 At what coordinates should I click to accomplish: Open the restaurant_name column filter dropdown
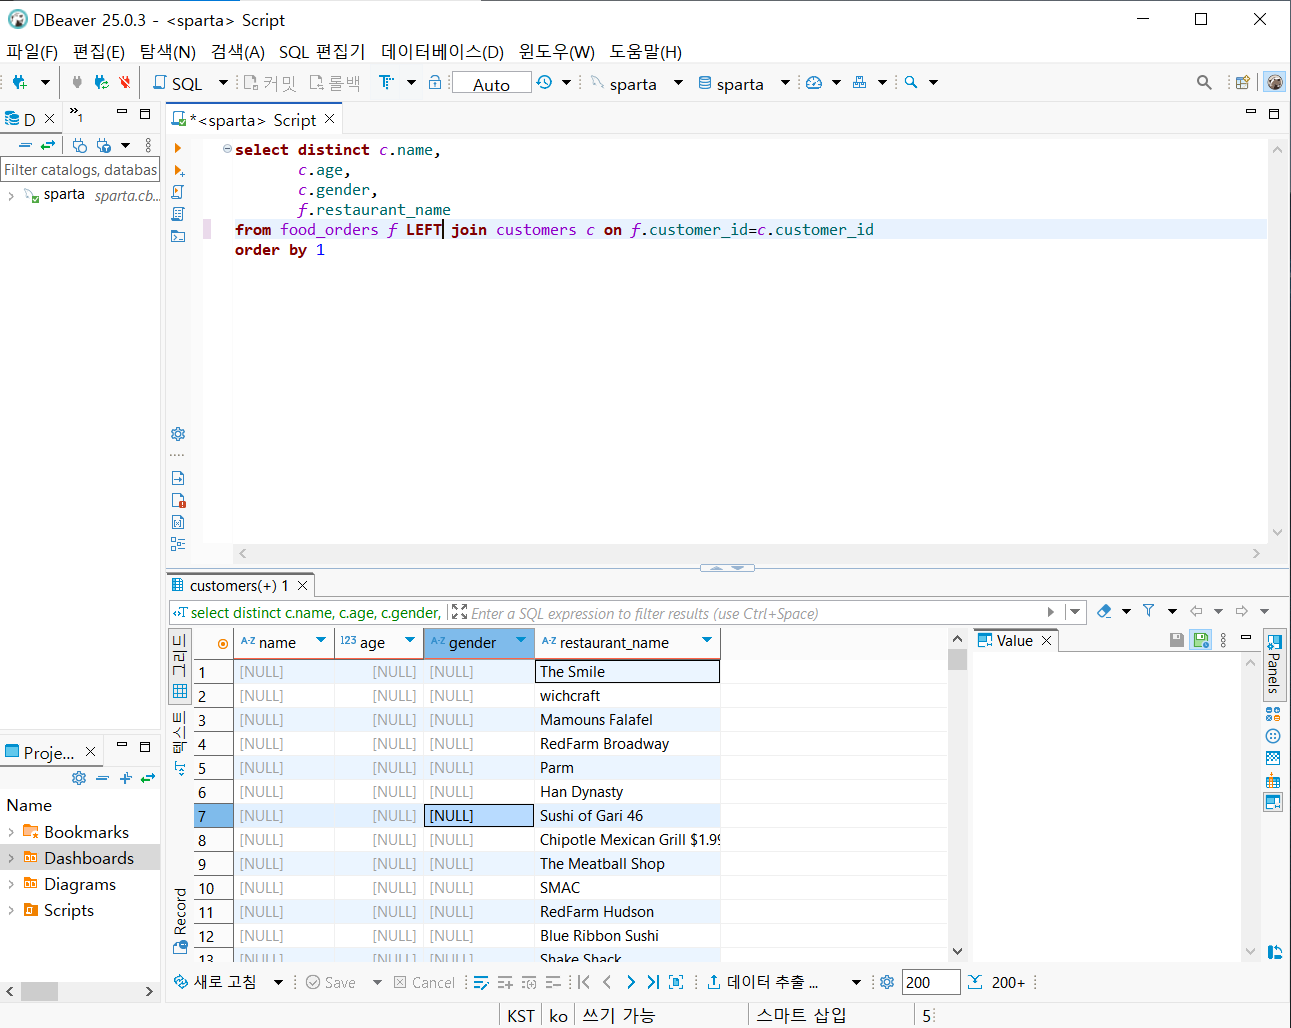[x=707, y=641]
